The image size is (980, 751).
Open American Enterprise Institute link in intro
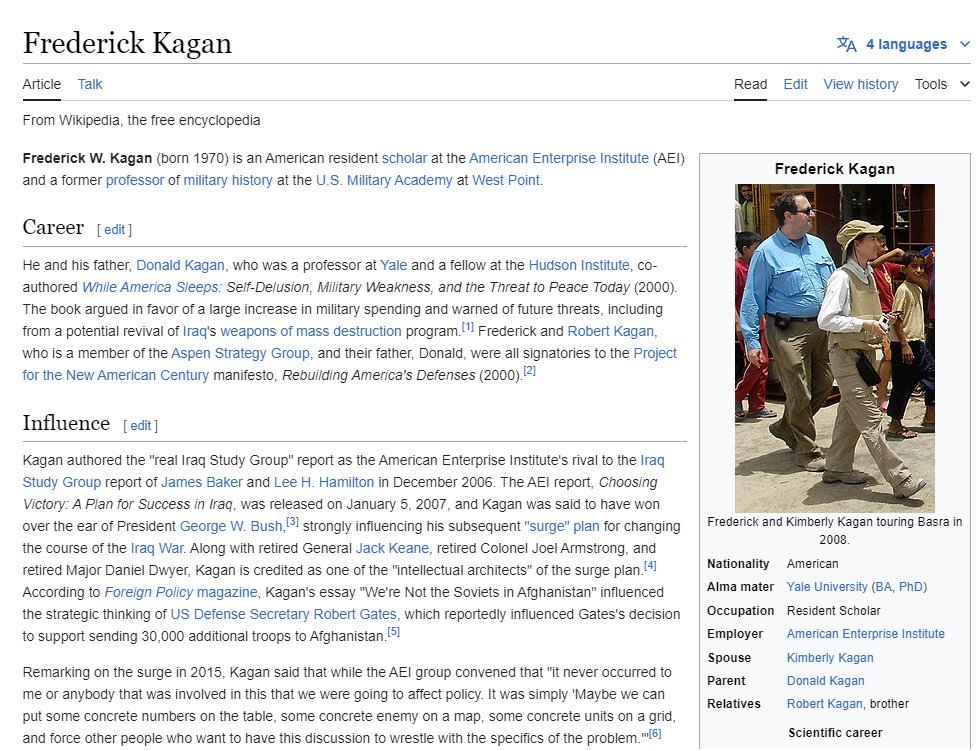coord(559,158)
